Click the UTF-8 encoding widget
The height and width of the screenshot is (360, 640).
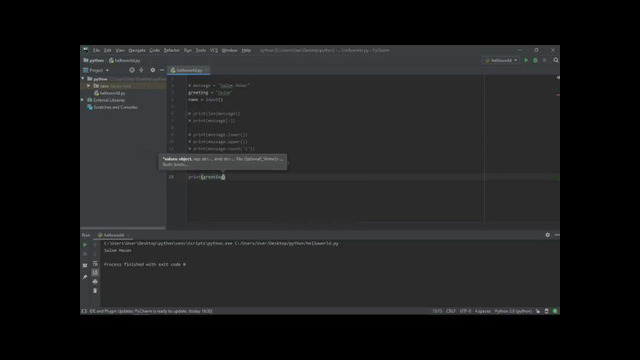click(465, 311)
